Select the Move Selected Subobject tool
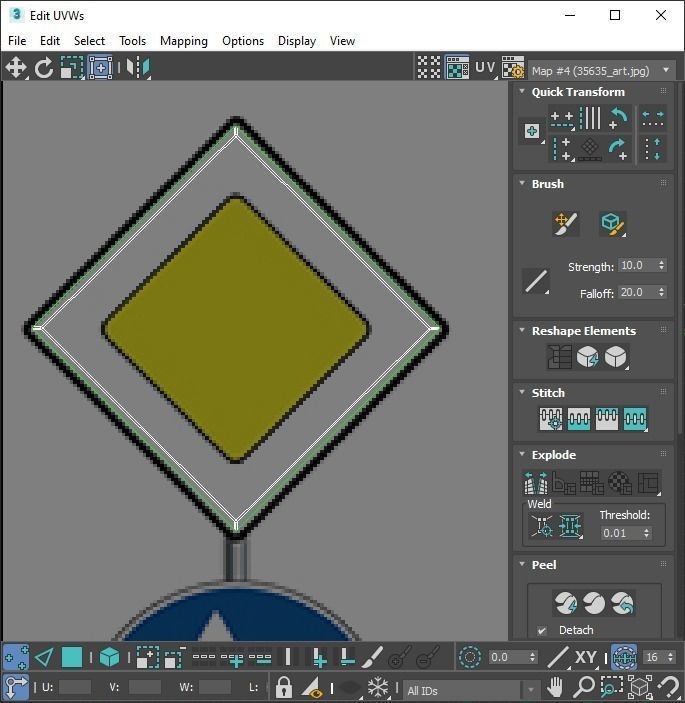685x703 pixels. click(16, 68)
